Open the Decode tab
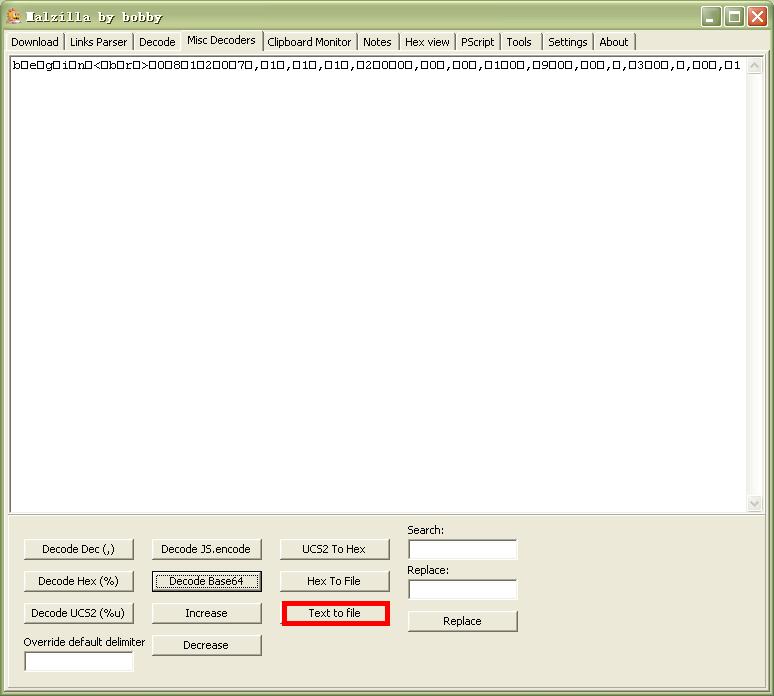Screen dimensions: 774x696 click(x=157, y=42)
